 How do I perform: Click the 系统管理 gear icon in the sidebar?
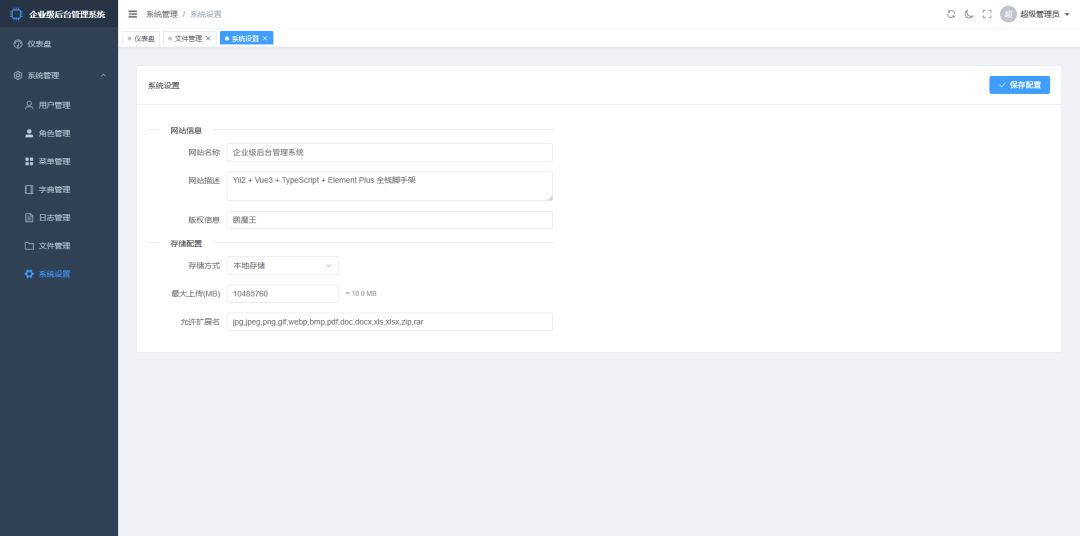pyautogui.click(x=18, y=76)
